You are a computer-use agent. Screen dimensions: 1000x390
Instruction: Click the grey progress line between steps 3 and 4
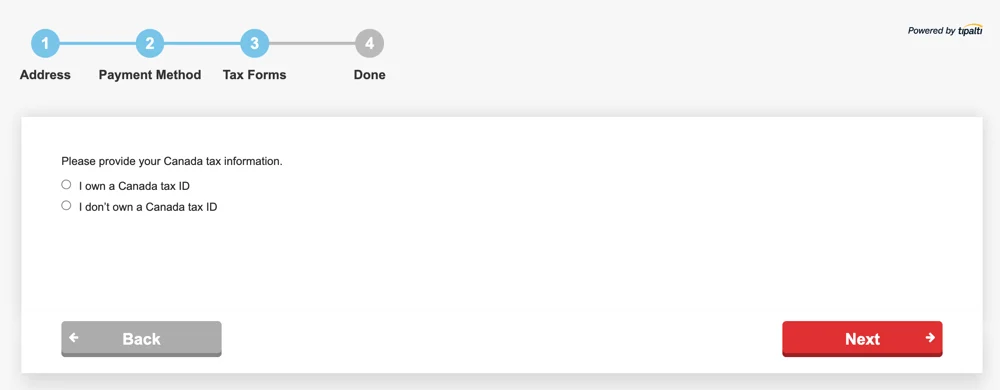[312, 43]
